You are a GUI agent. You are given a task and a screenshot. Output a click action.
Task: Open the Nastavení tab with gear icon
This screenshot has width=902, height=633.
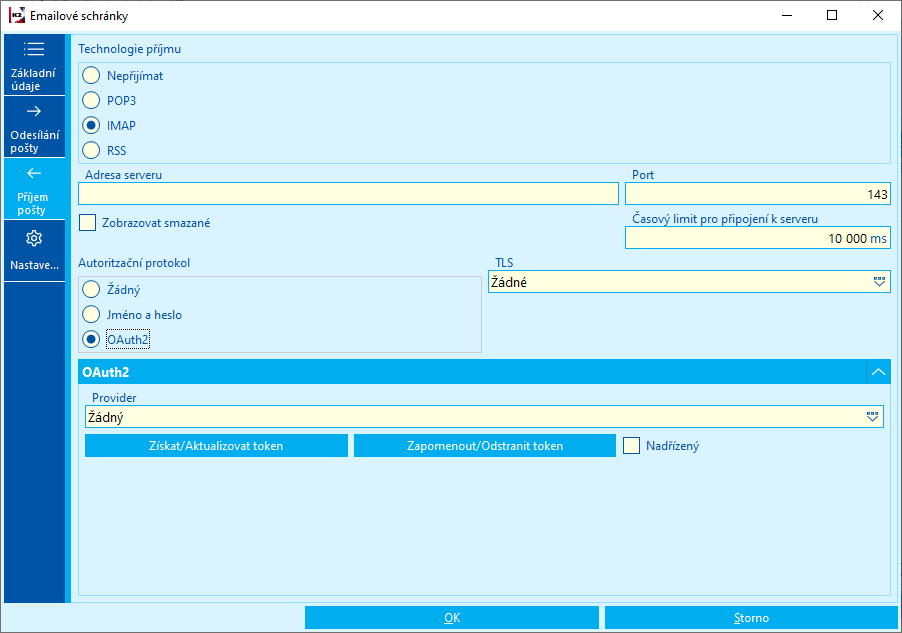tap(34, 251)
